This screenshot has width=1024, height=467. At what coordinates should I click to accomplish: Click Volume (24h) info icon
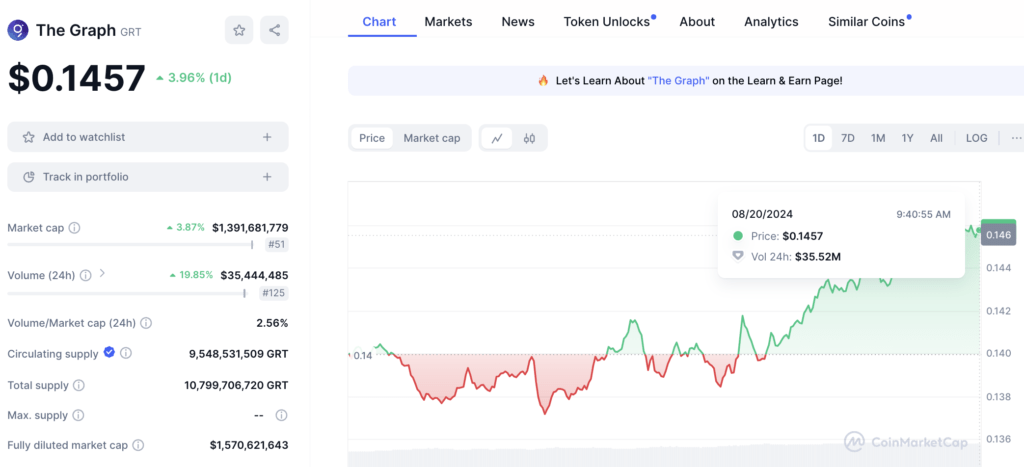tap(86, 276)
